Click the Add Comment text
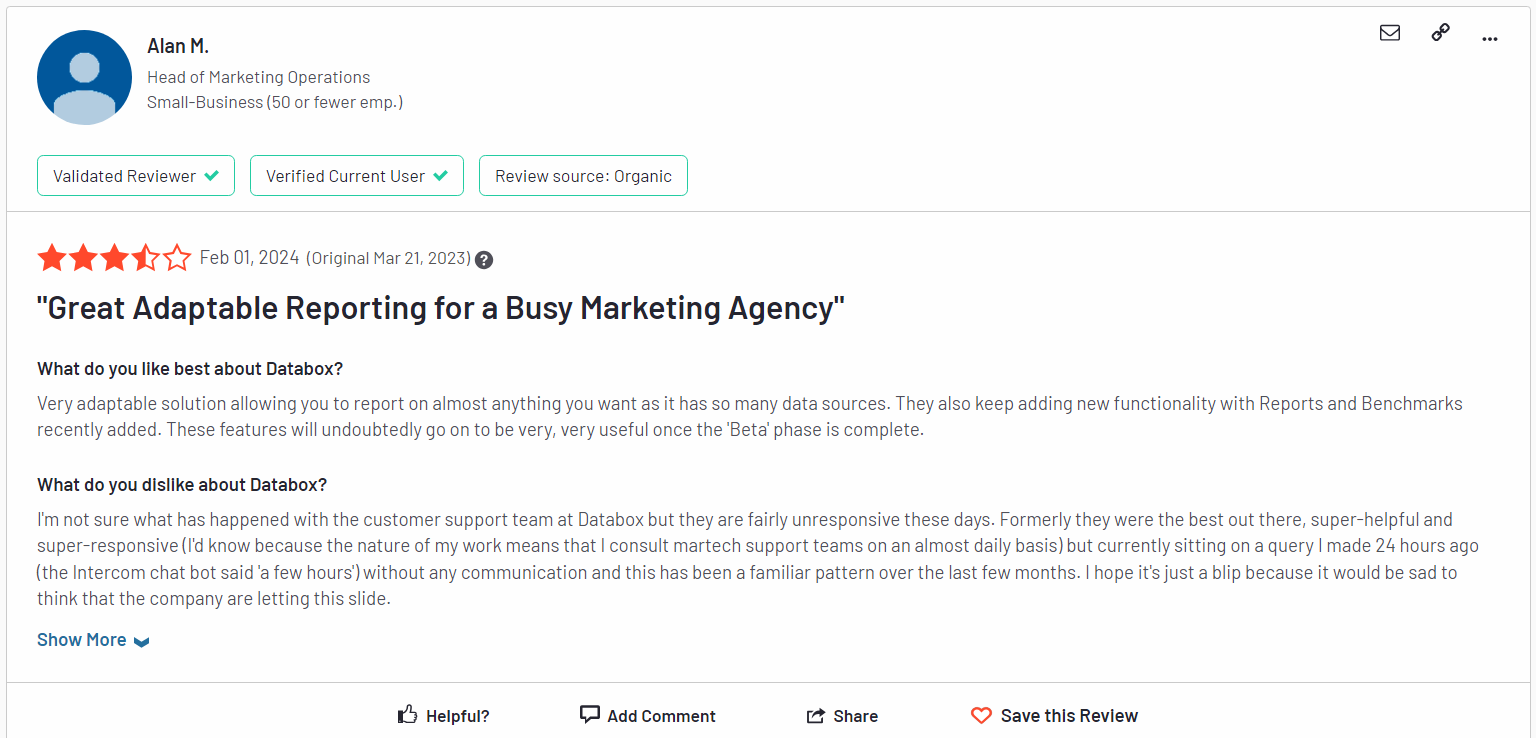Image resolution: width=1536 pixels, height=738 pixels. pos(661,716)
